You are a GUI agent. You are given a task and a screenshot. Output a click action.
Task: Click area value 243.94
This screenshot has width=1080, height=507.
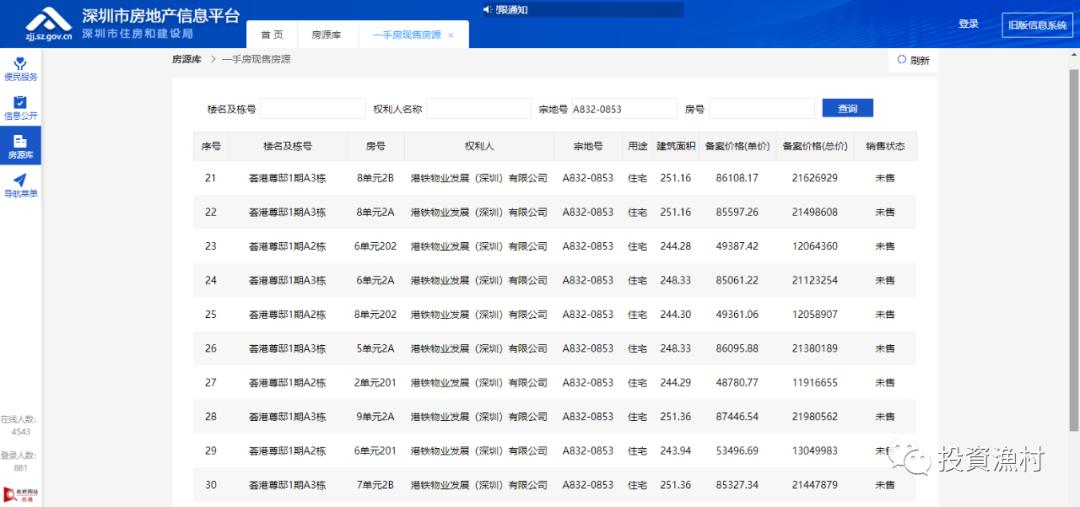click(x=676, y=451)
